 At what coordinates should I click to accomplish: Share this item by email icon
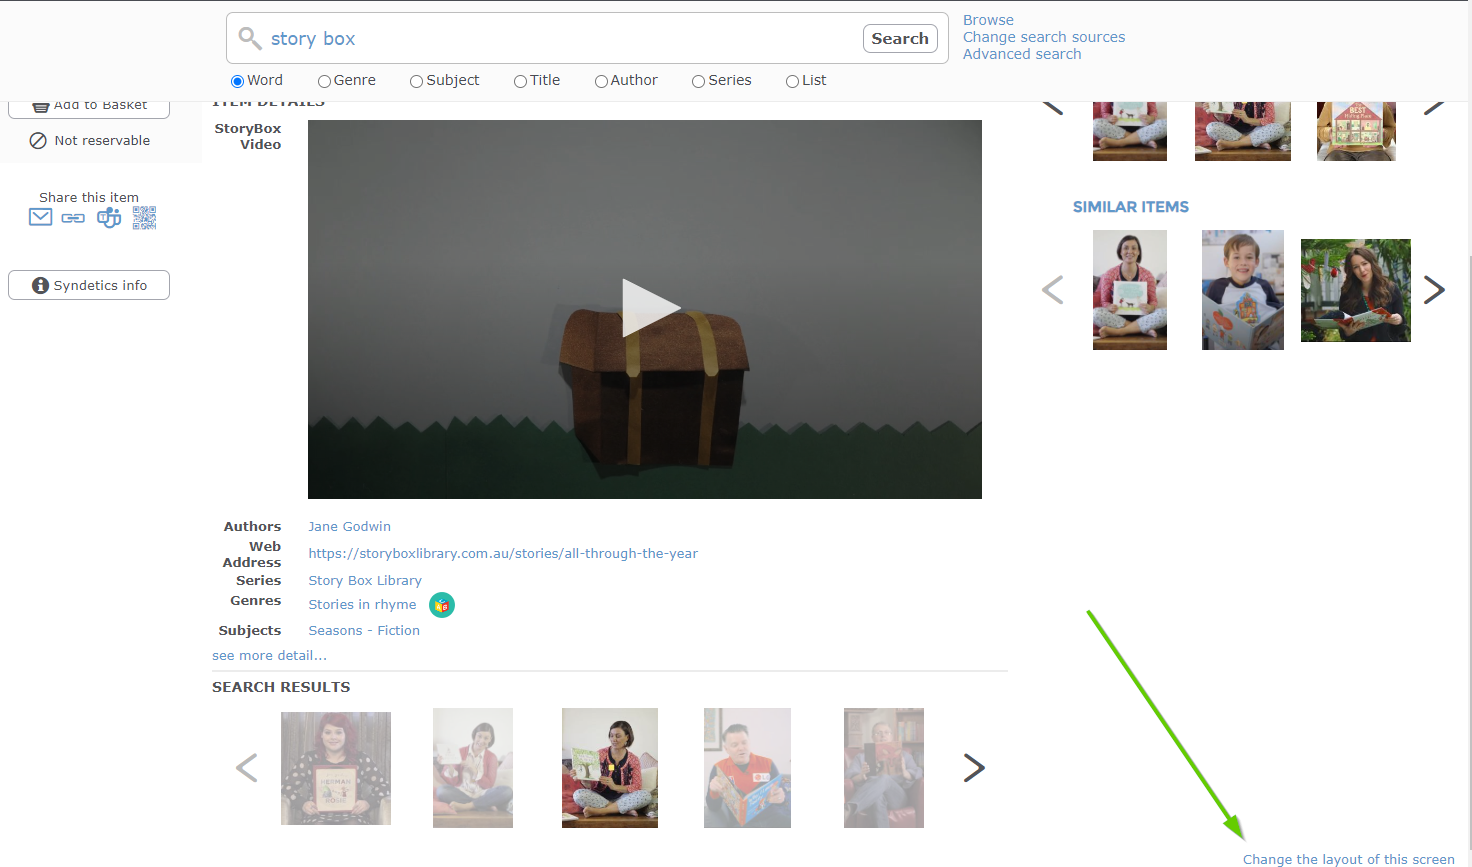40,217
